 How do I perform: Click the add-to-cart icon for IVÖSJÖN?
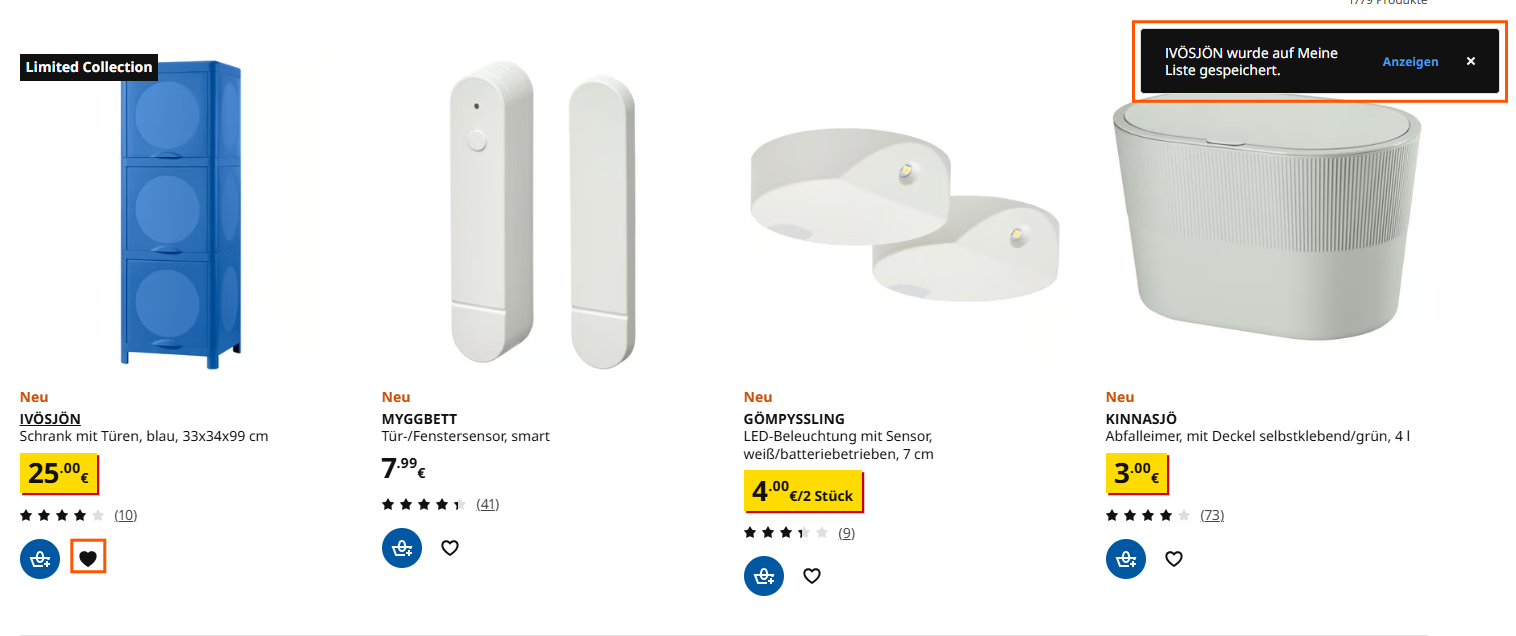(x=40, y=558)
